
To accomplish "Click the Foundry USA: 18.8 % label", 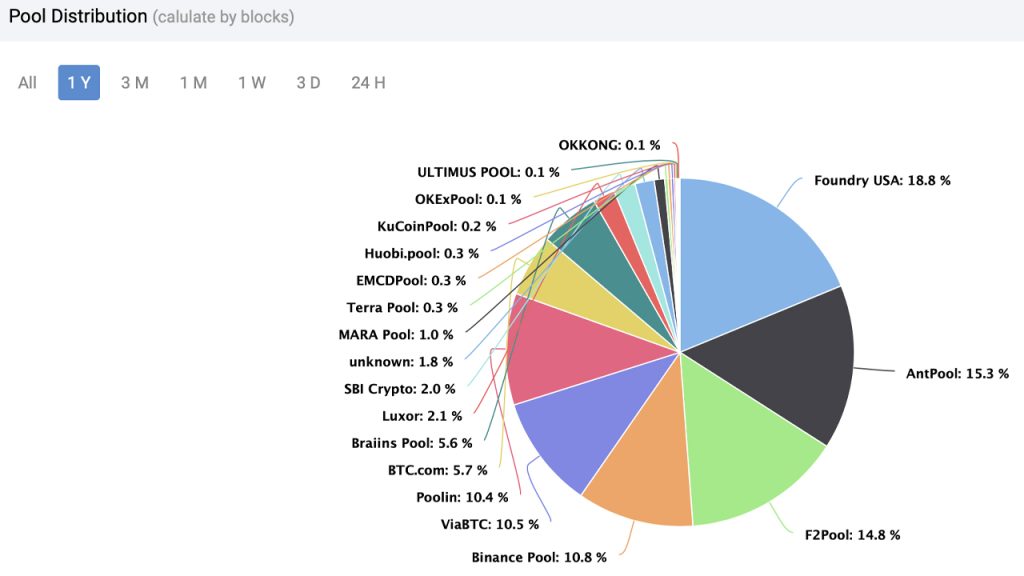I will tap(882, 180).
